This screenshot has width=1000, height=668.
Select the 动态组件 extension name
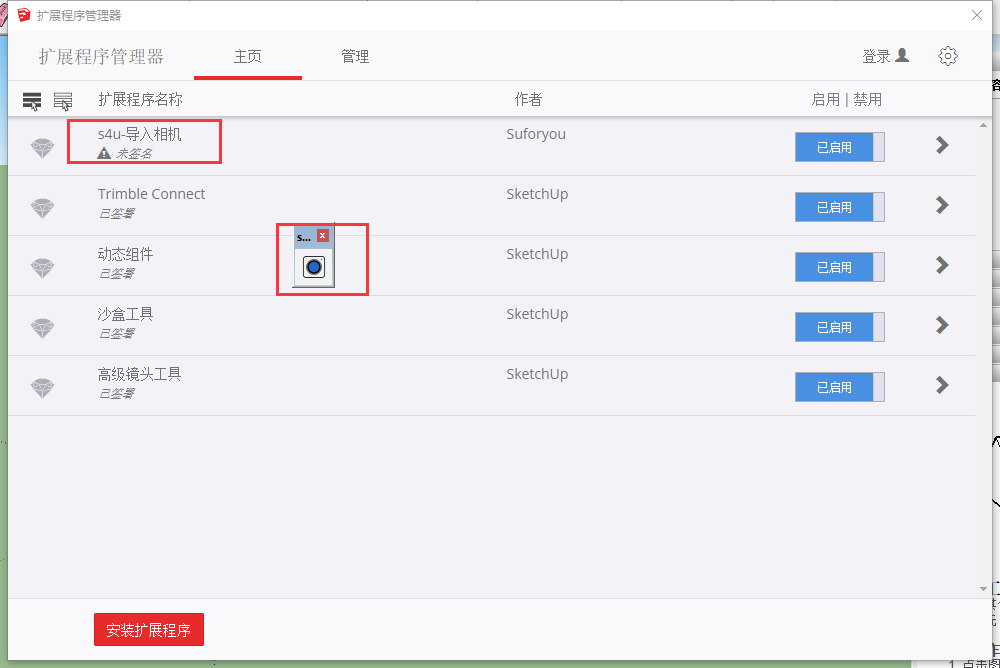point(125,254)
